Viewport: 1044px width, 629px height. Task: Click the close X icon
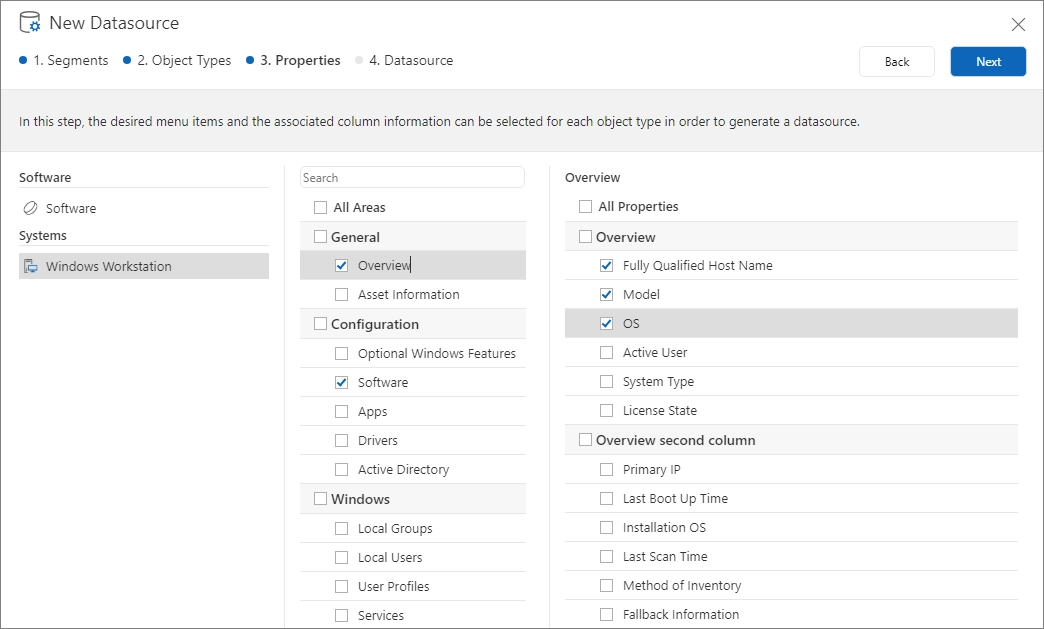[1018, 24]
